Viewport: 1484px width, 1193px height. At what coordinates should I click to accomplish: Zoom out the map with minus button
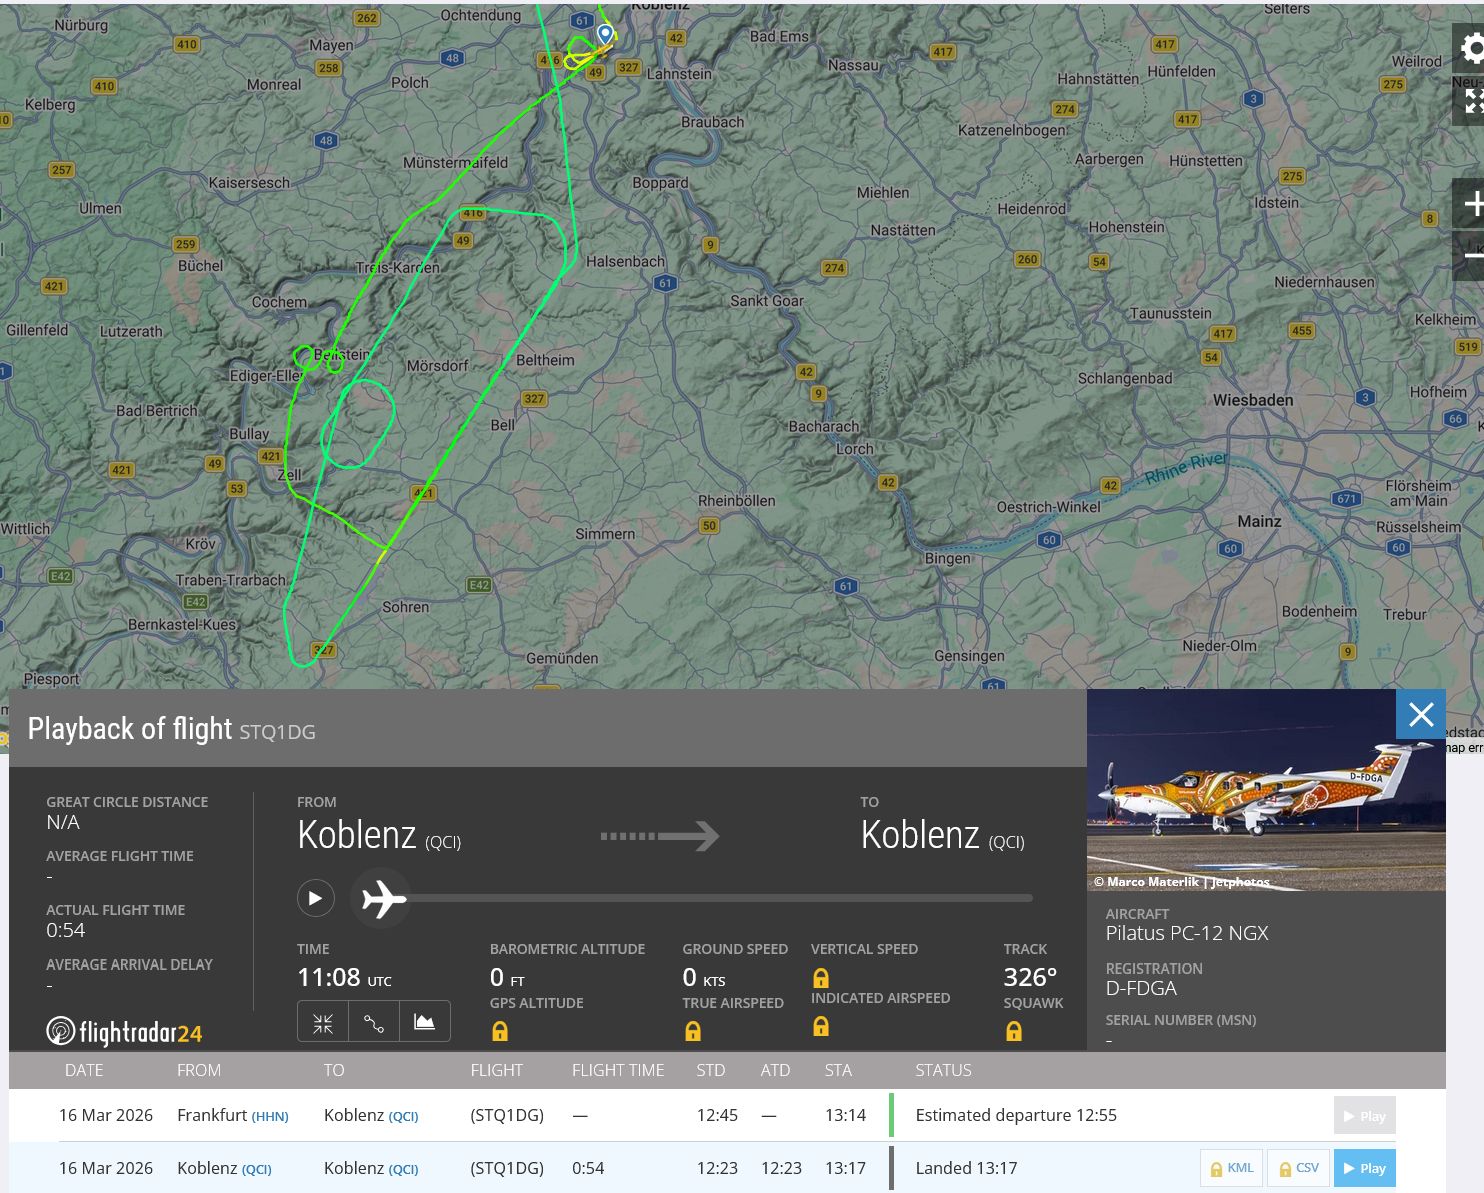(1472, 256)
